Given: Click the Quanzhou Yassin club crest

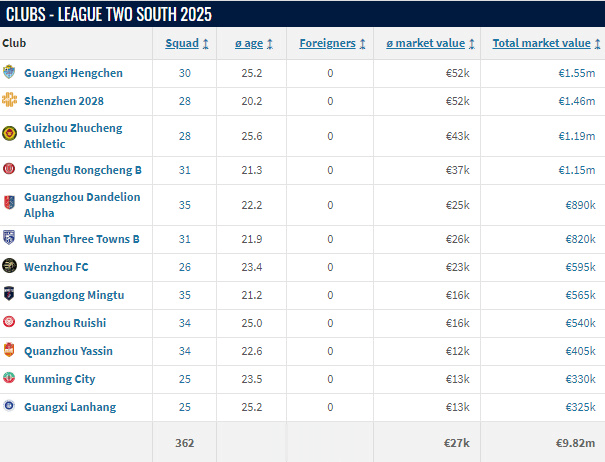Looking at the screenshot, I should tap(9, 349).
